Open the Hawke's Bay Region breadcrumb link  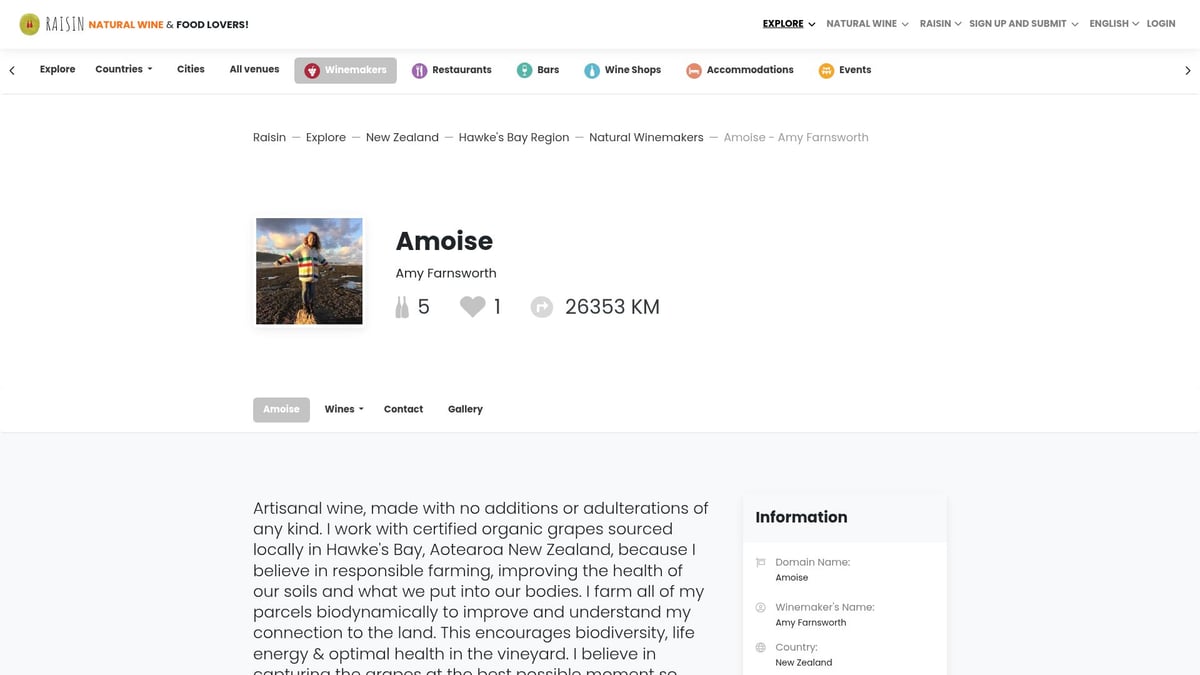point(513,137)
